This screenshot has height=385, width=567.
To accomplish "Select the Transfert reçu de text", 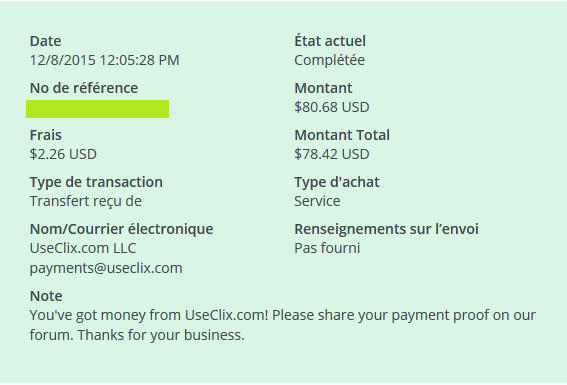I will [85, 201].
